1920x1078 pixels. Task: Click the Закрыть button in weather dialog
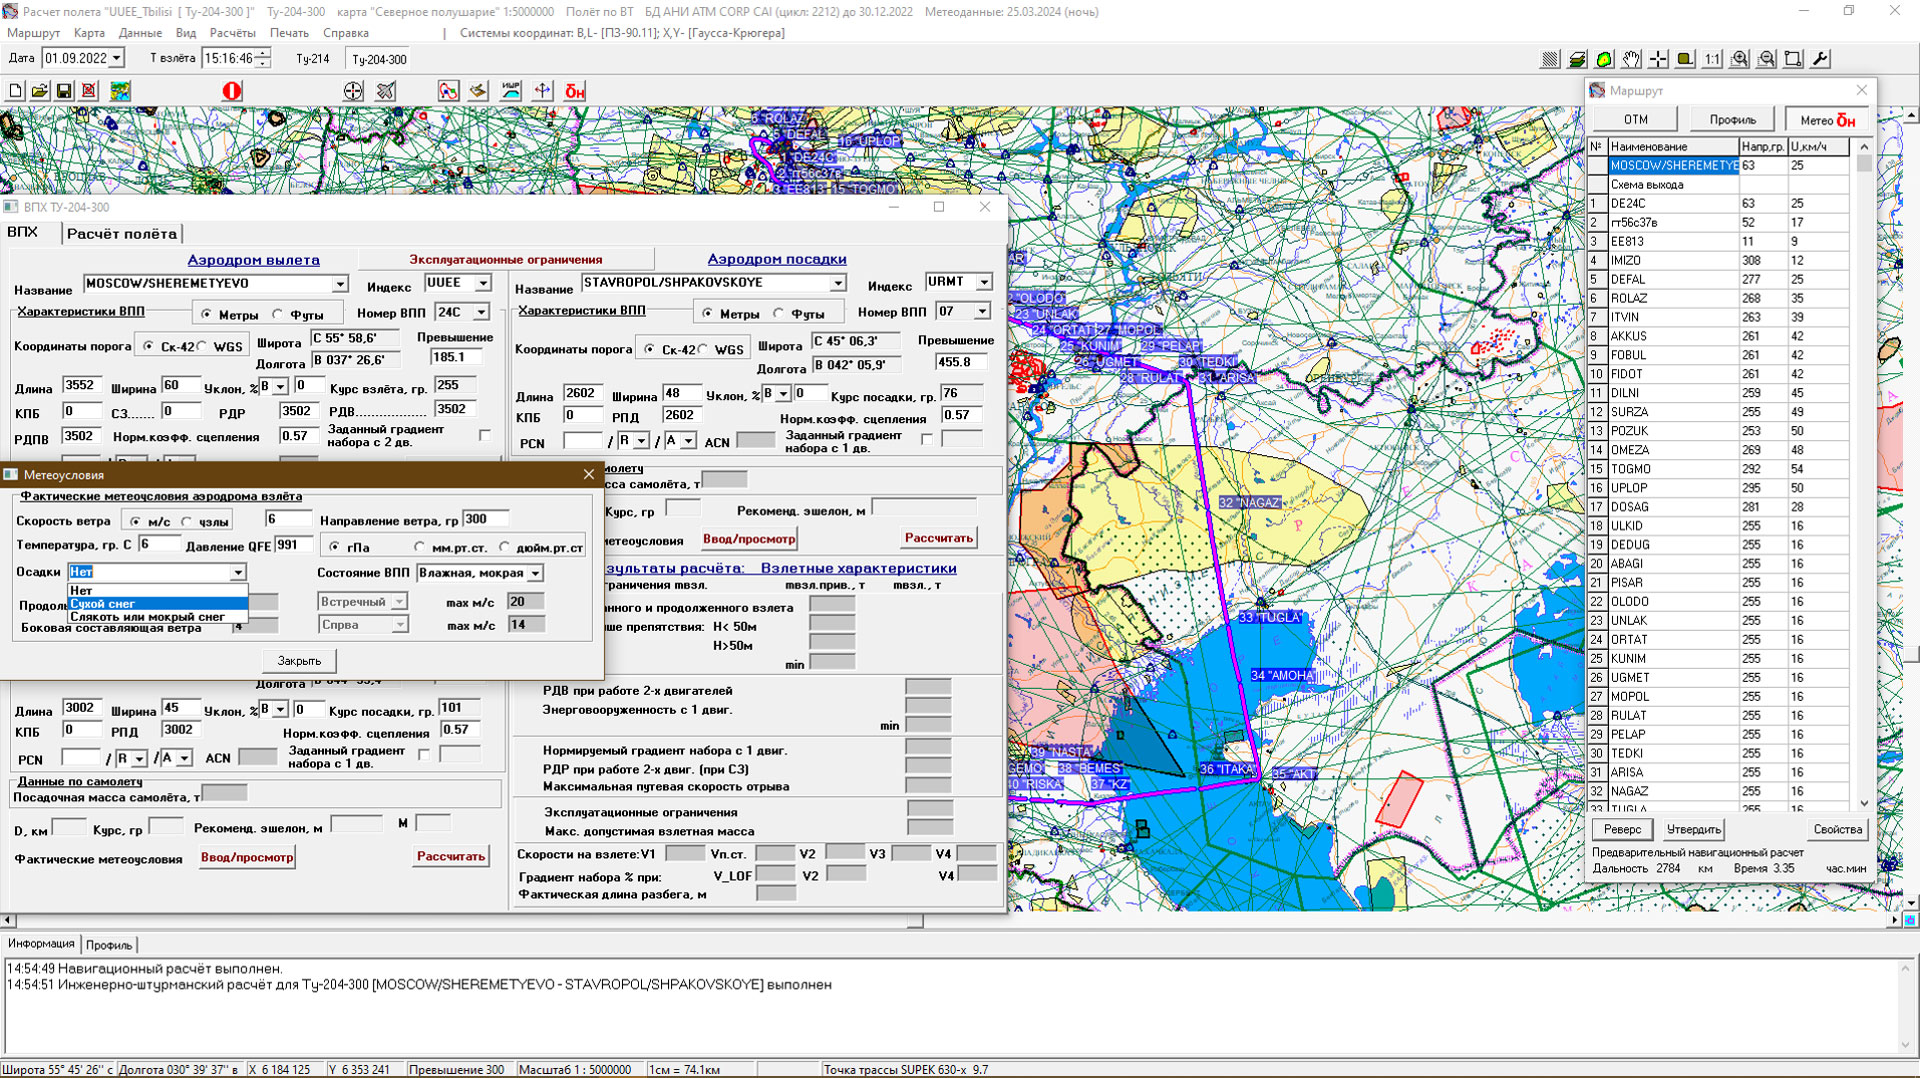299,660
